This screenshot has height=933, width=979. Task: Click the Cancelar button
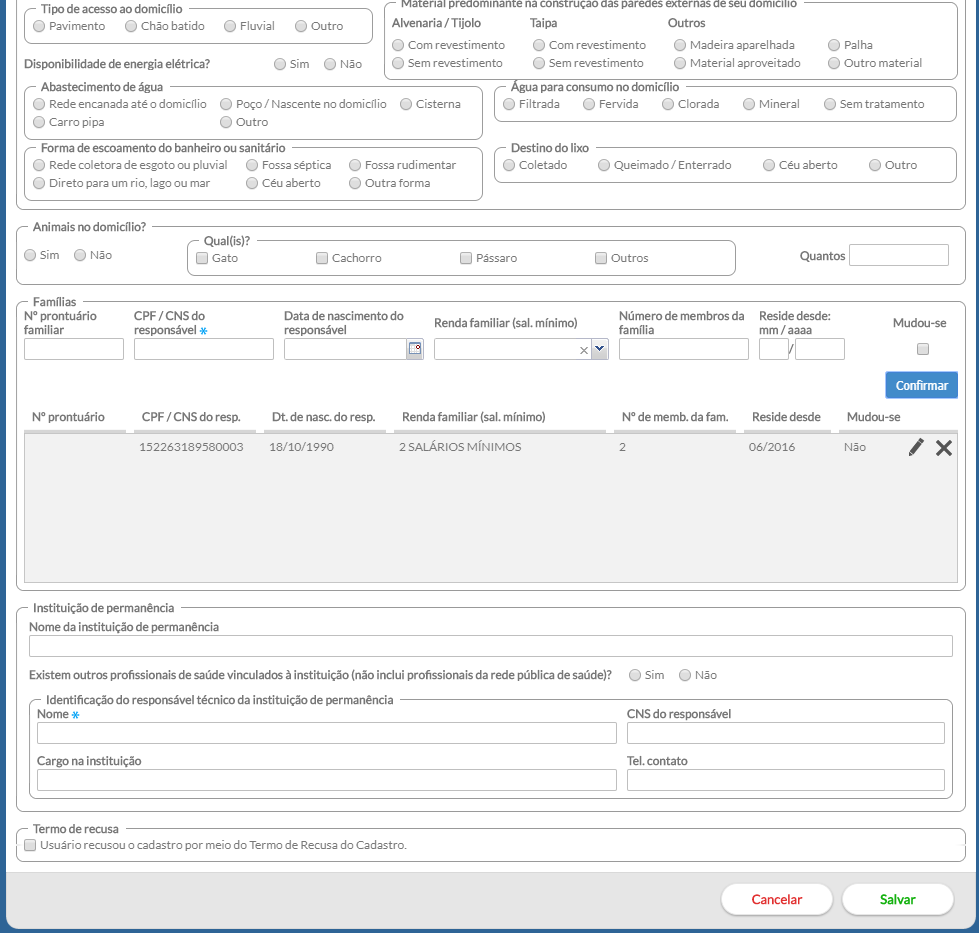pyautogui.click(x=777, y=900)
